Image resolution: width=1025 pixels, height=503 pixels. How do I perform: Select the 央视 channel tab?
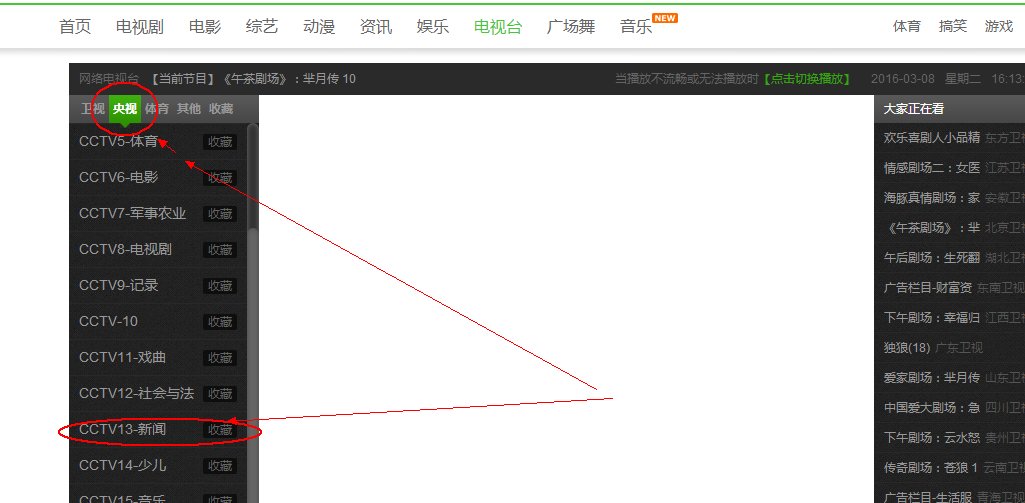click(125, 109)
